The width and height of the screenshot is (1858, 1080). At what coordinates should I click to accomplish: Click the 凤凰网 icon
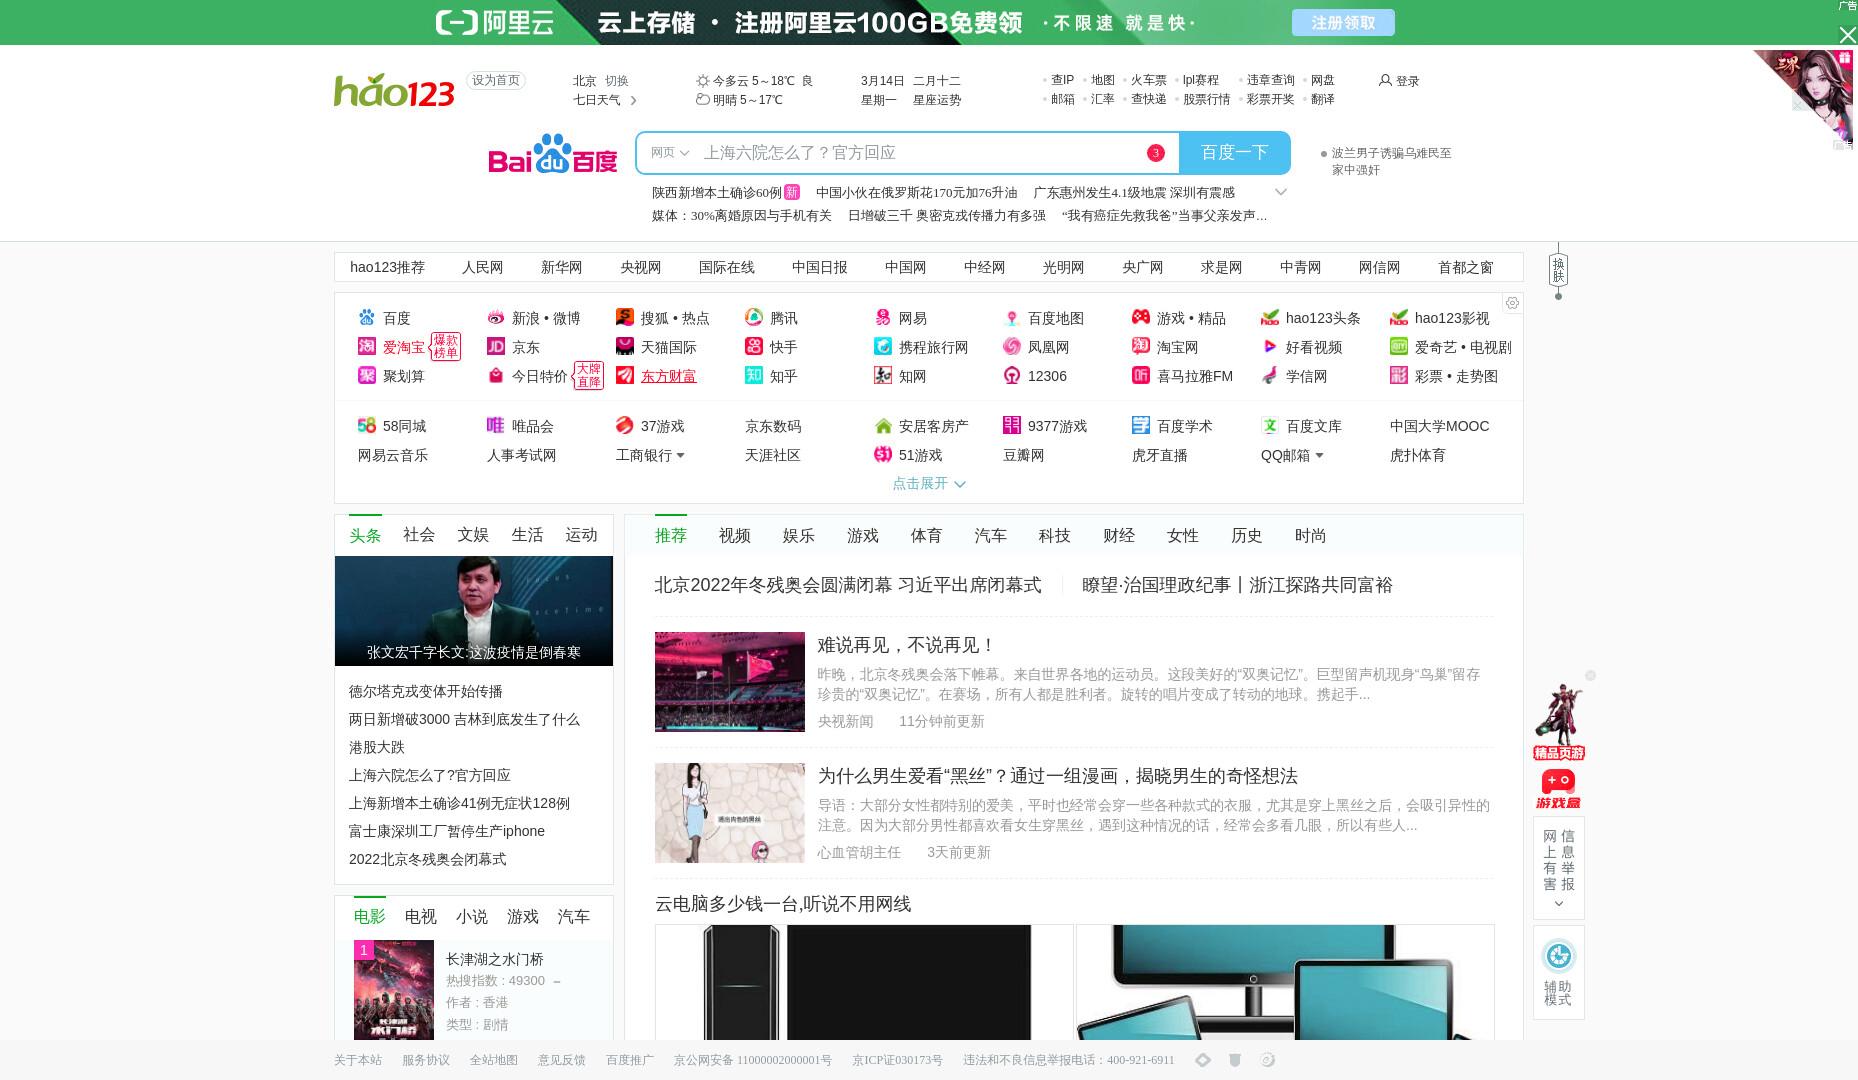click(x=1012, y=347)
